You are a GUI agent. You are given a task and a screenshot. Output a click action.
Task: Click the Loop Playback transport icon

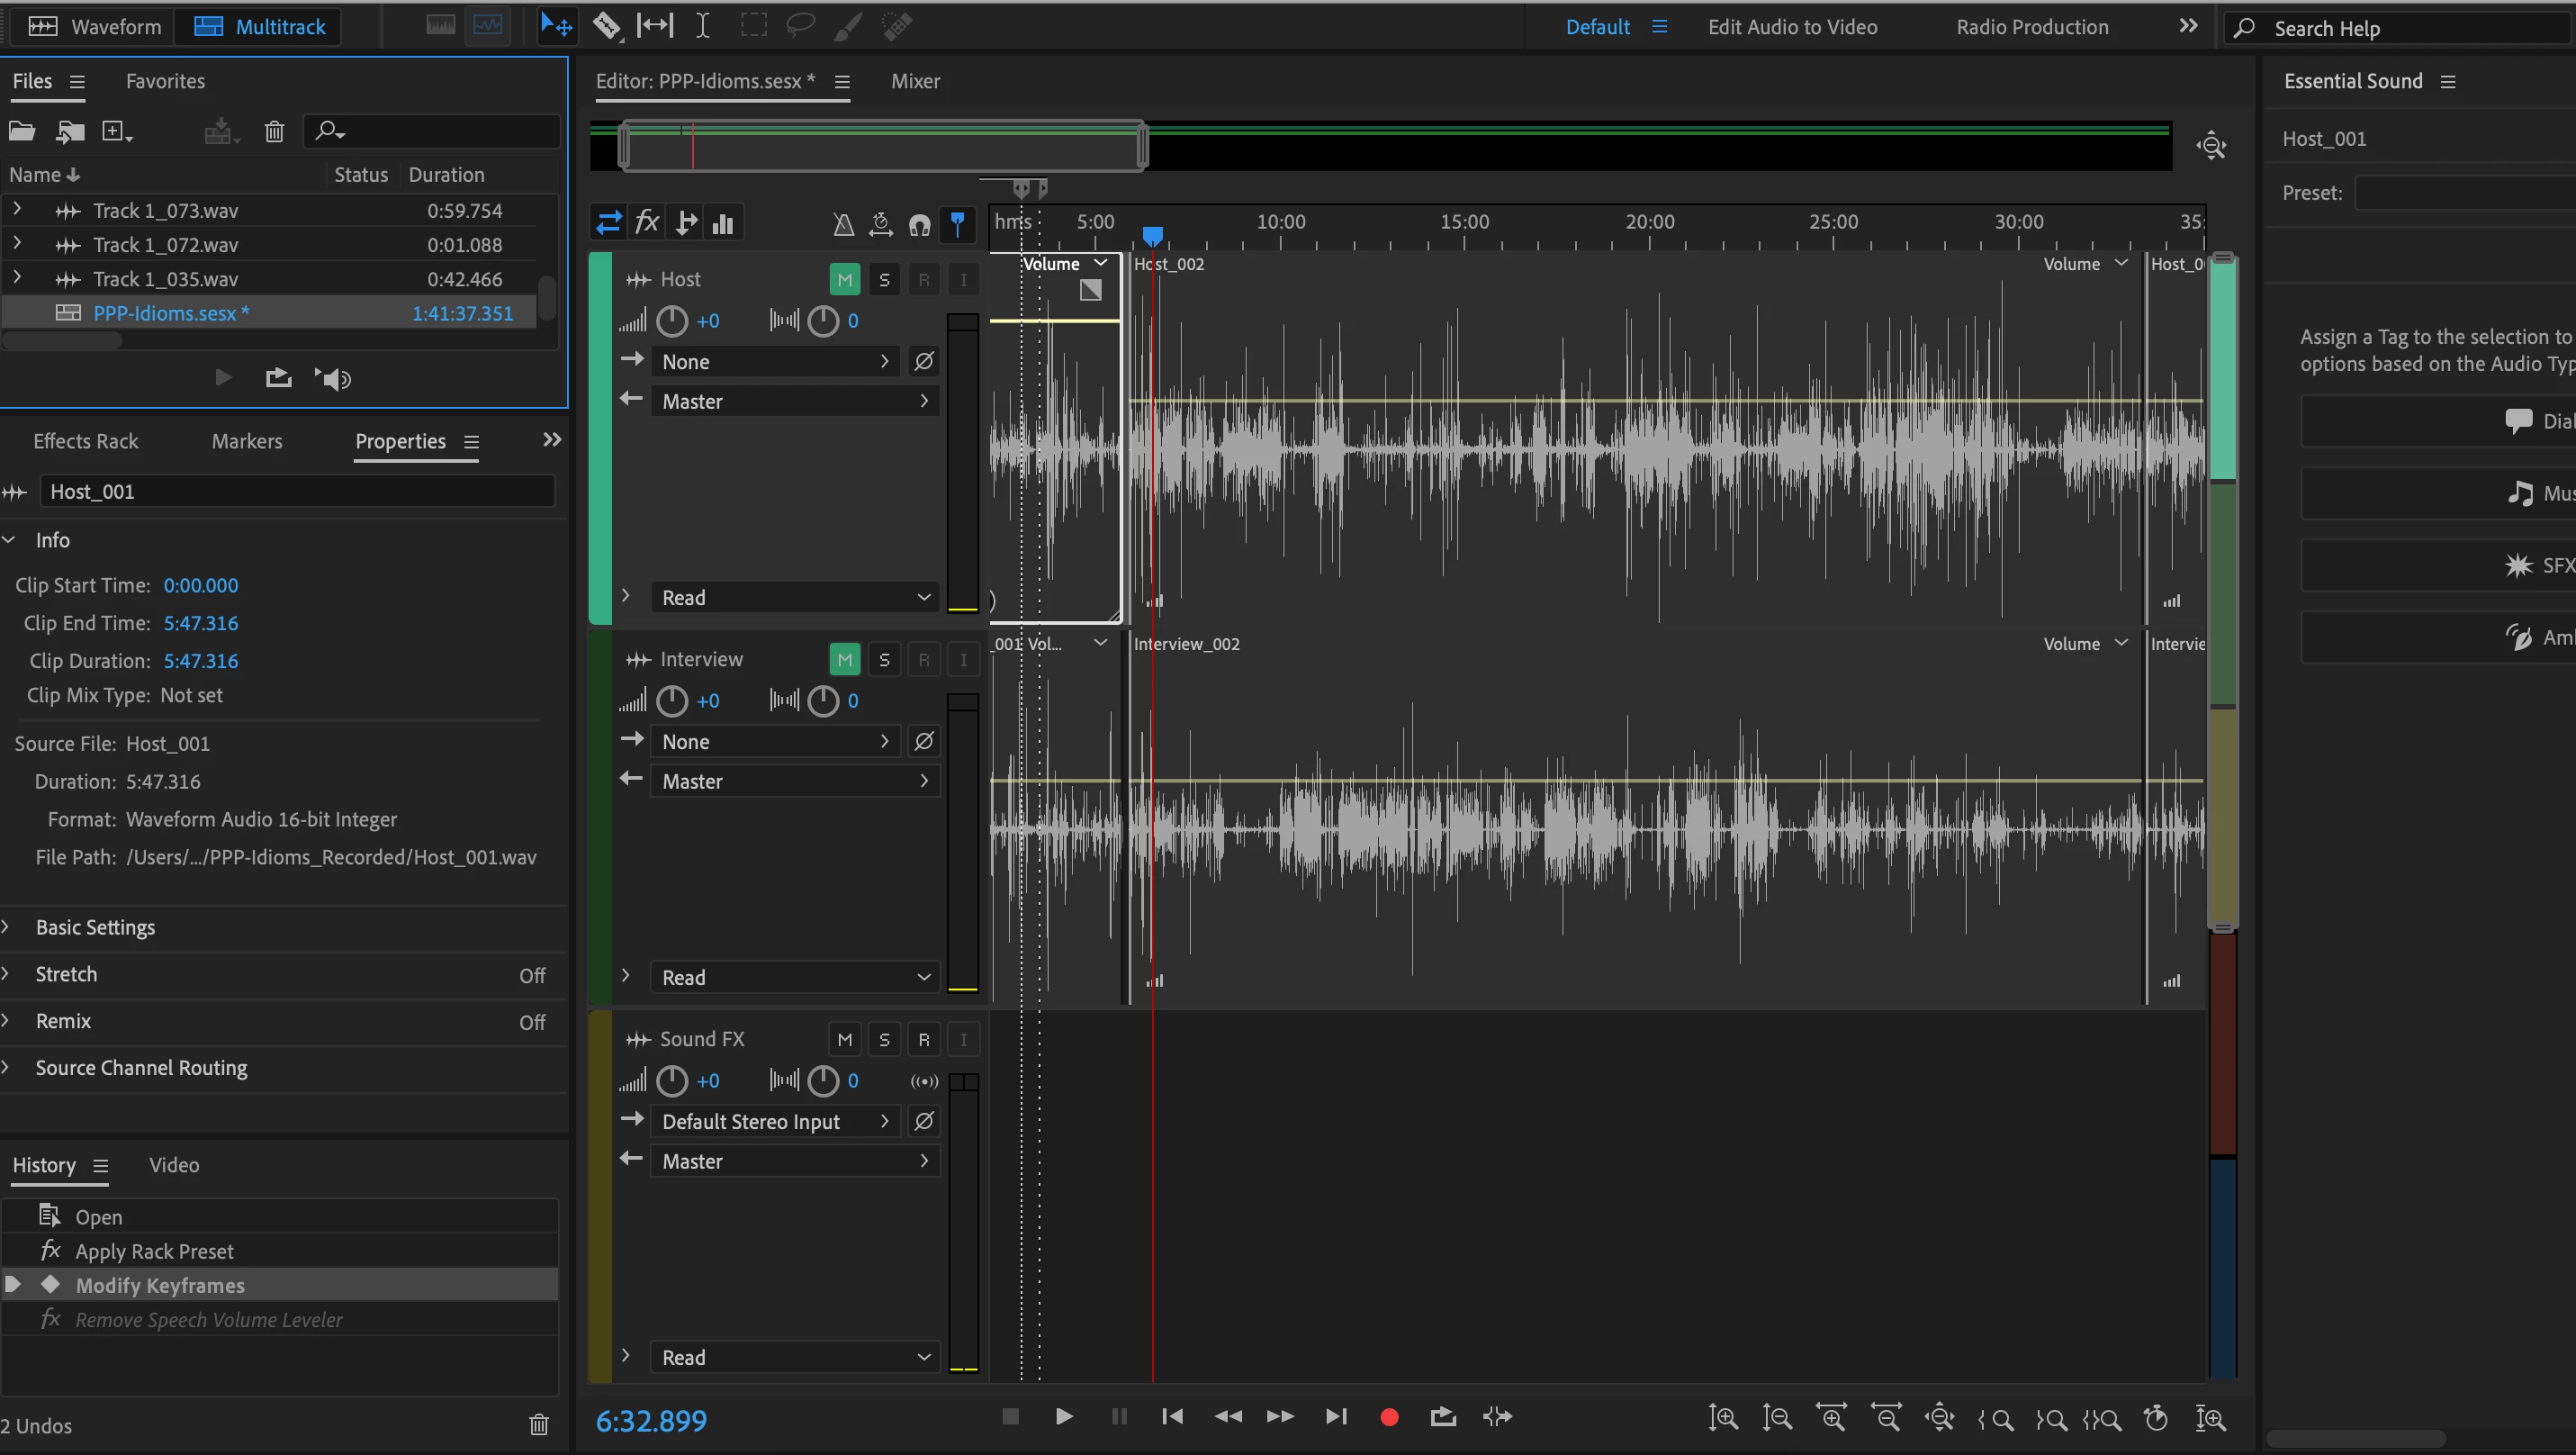click(x=1443, y=1417)
